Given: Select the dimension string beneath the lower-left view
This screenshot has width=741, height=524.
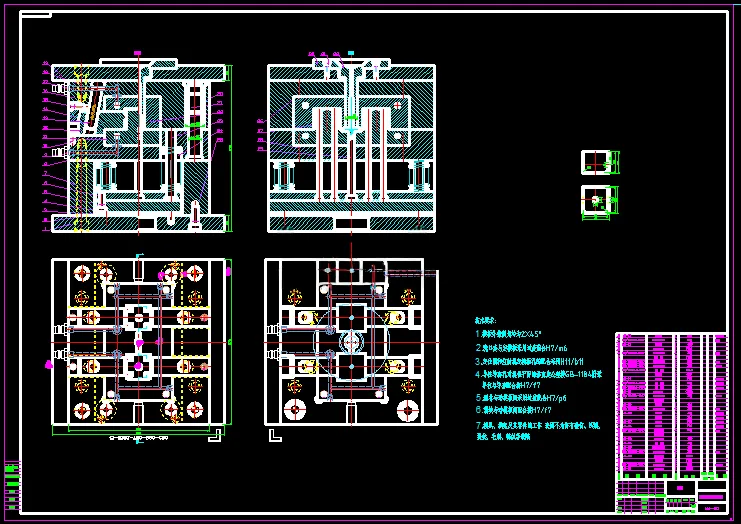Looking at the screenshot, I should click(x=138, y=438).
